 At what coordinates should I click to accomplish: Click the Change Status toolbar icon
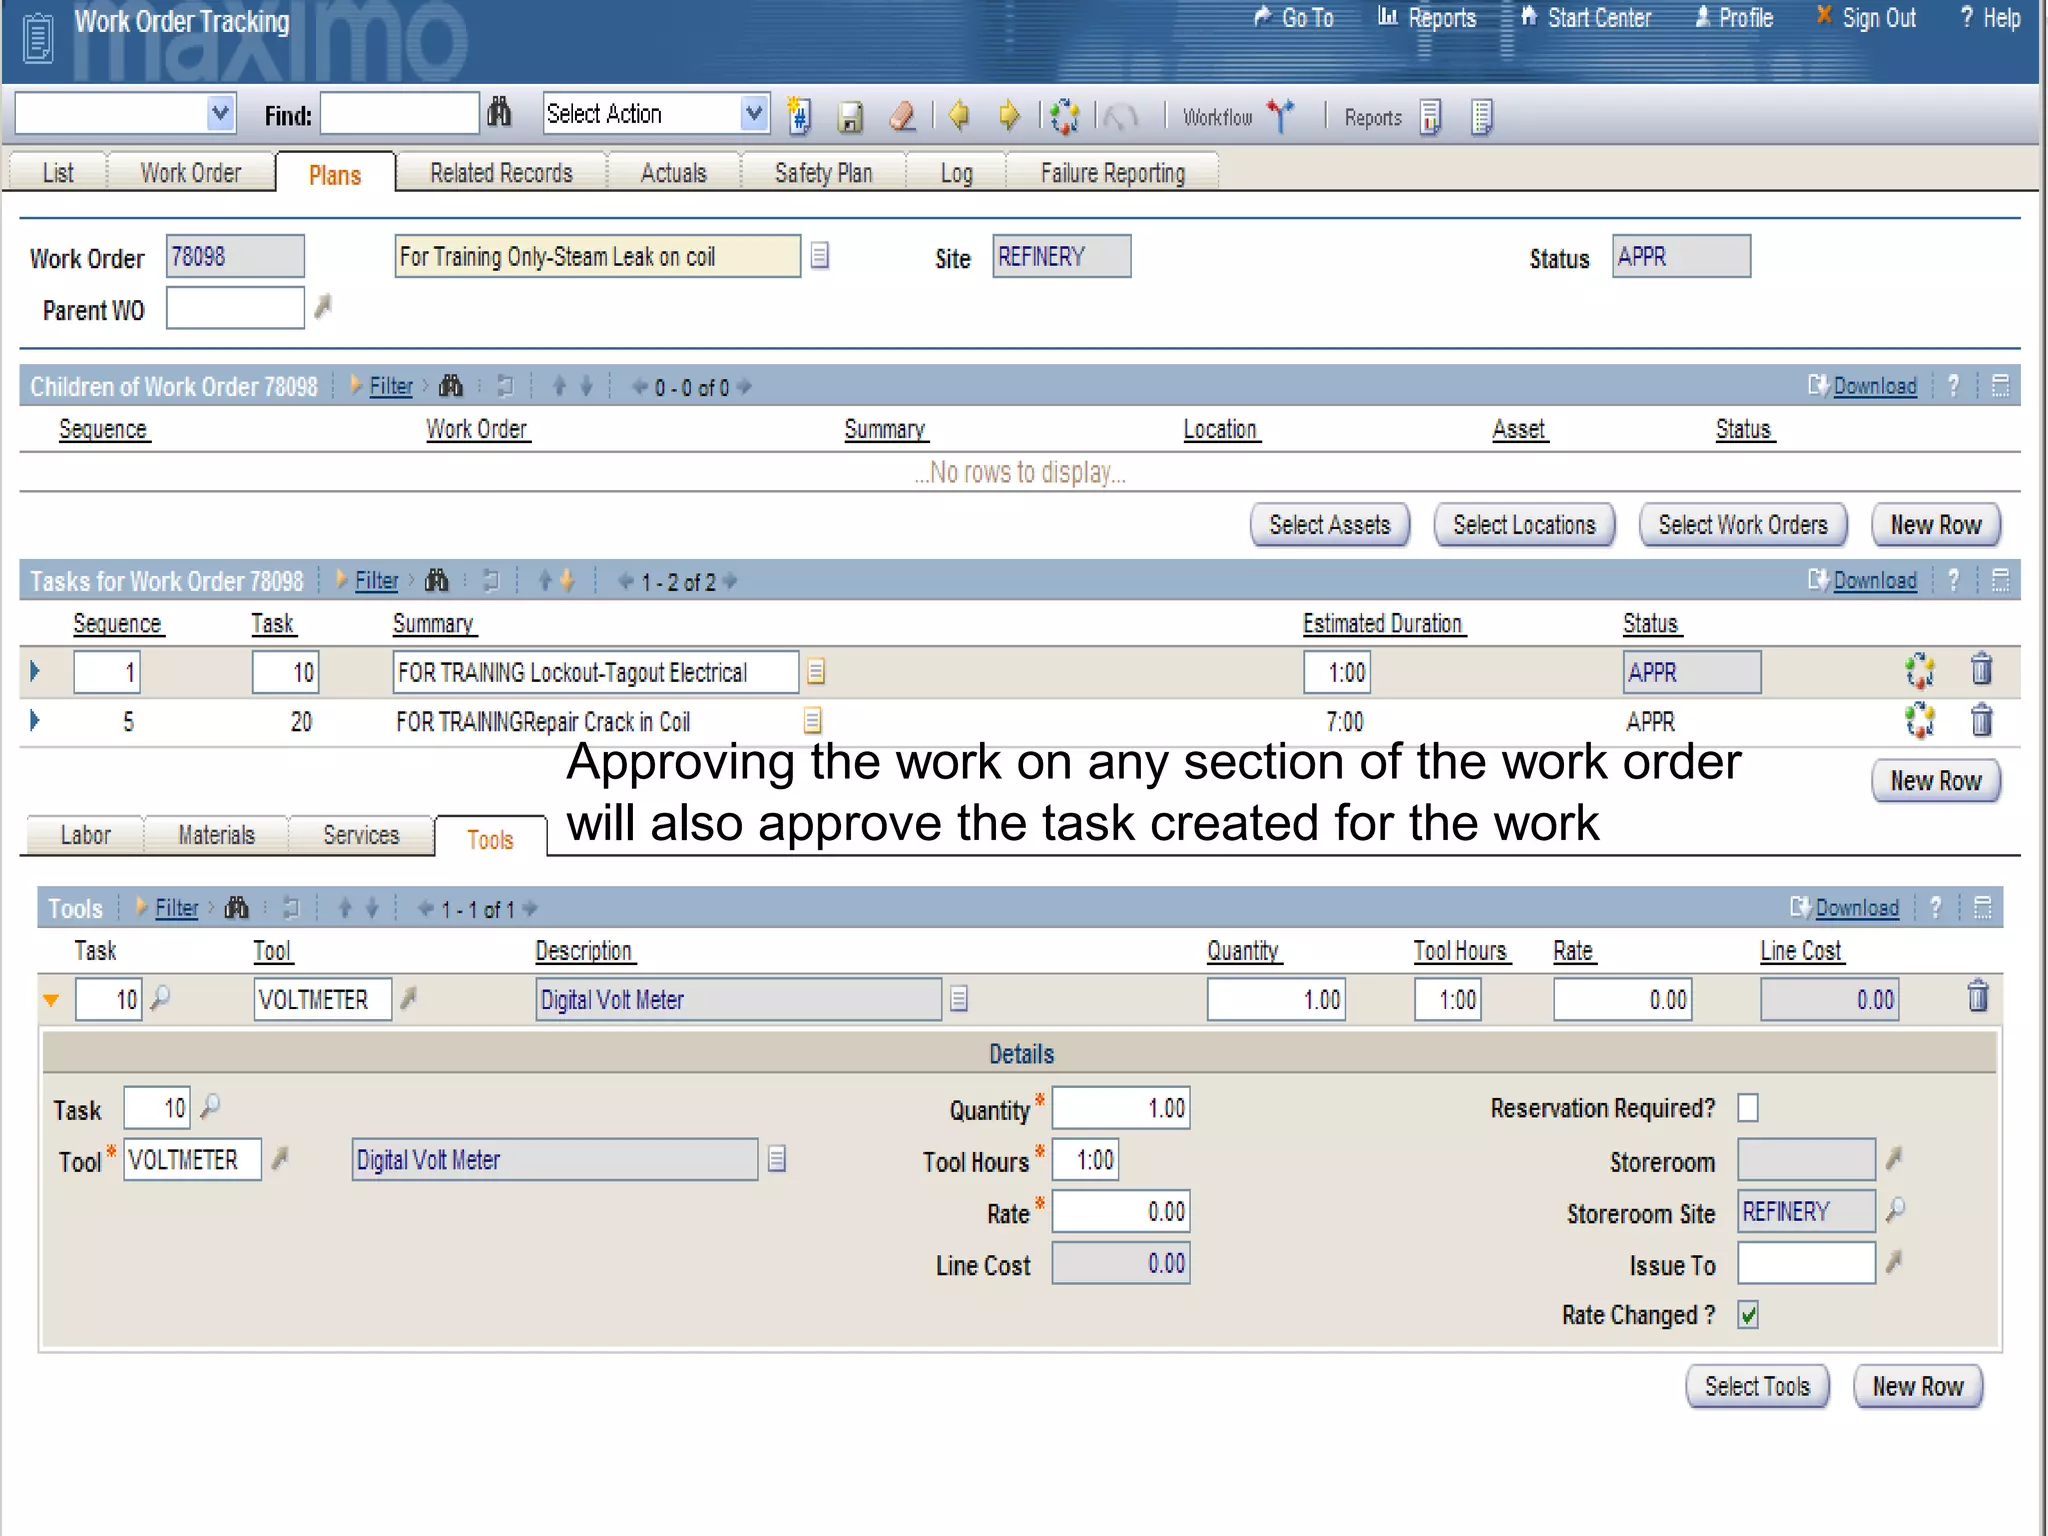click(1064, 117)
